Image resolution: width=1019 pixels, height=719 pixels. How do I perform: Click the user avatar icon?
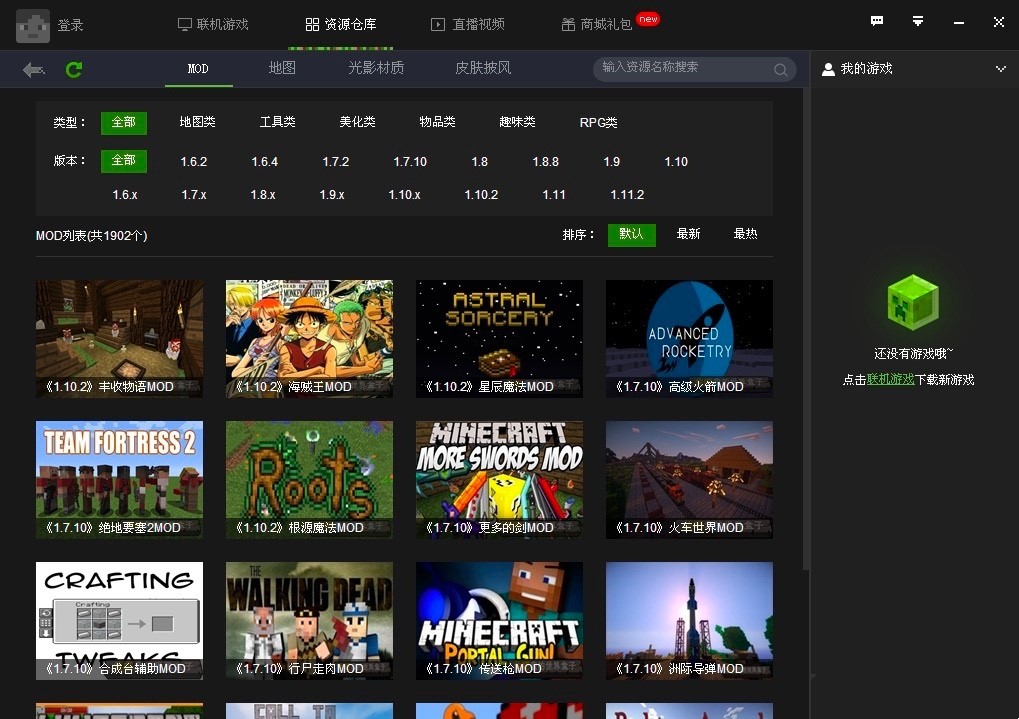point(33,25)
